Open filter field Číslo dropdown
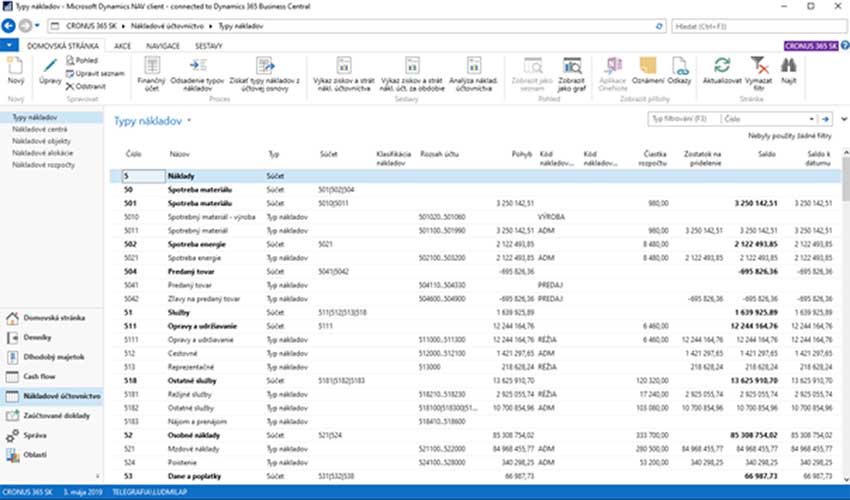Image resolution: width=850 pixels, height=500 pixels. pos(812,119)
